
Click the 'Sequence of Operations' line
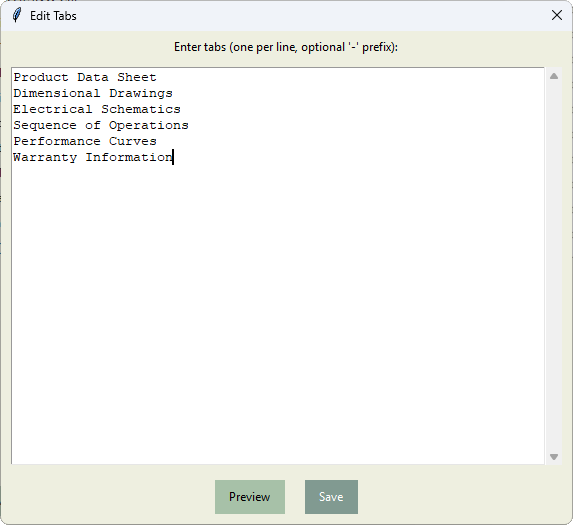101,125
